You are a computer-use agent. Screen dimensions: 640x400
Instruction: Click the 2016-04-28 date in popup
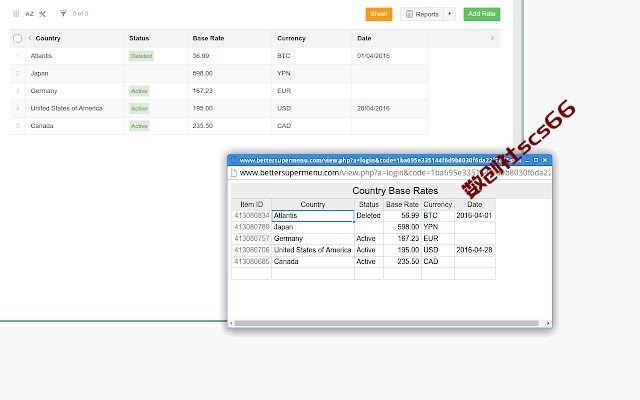[474, 250]
